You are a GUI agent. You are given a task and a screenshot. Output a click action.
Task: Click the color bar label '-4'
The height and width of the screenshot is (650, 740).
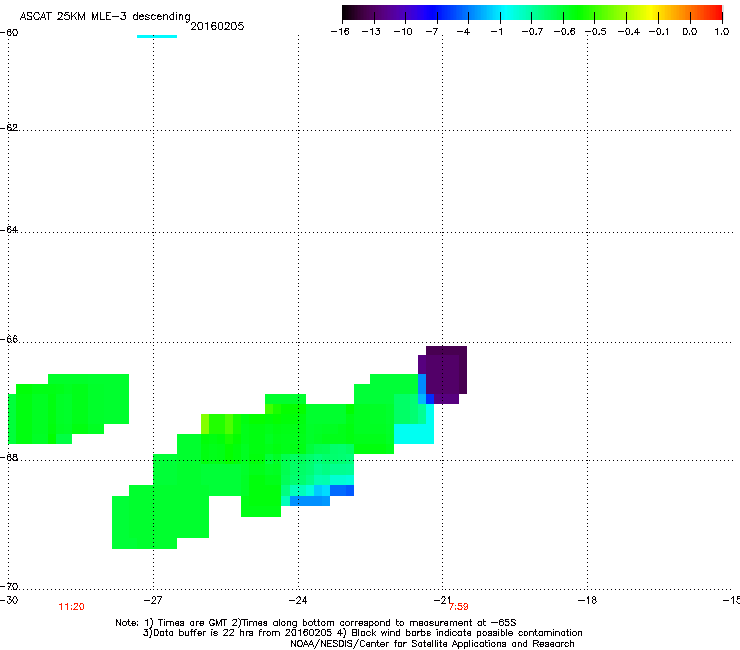(x=463, y=32)
